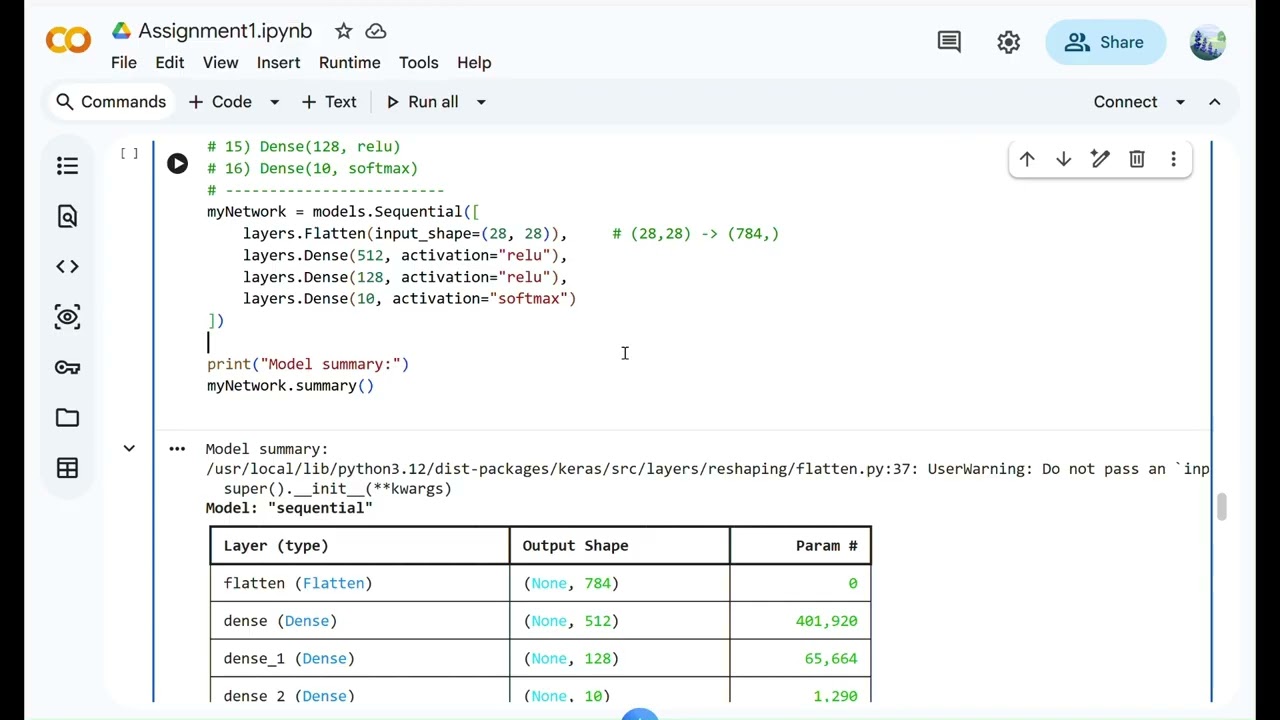Click the notebook vertical scrollbar thumb

(x=1221, y=507)
